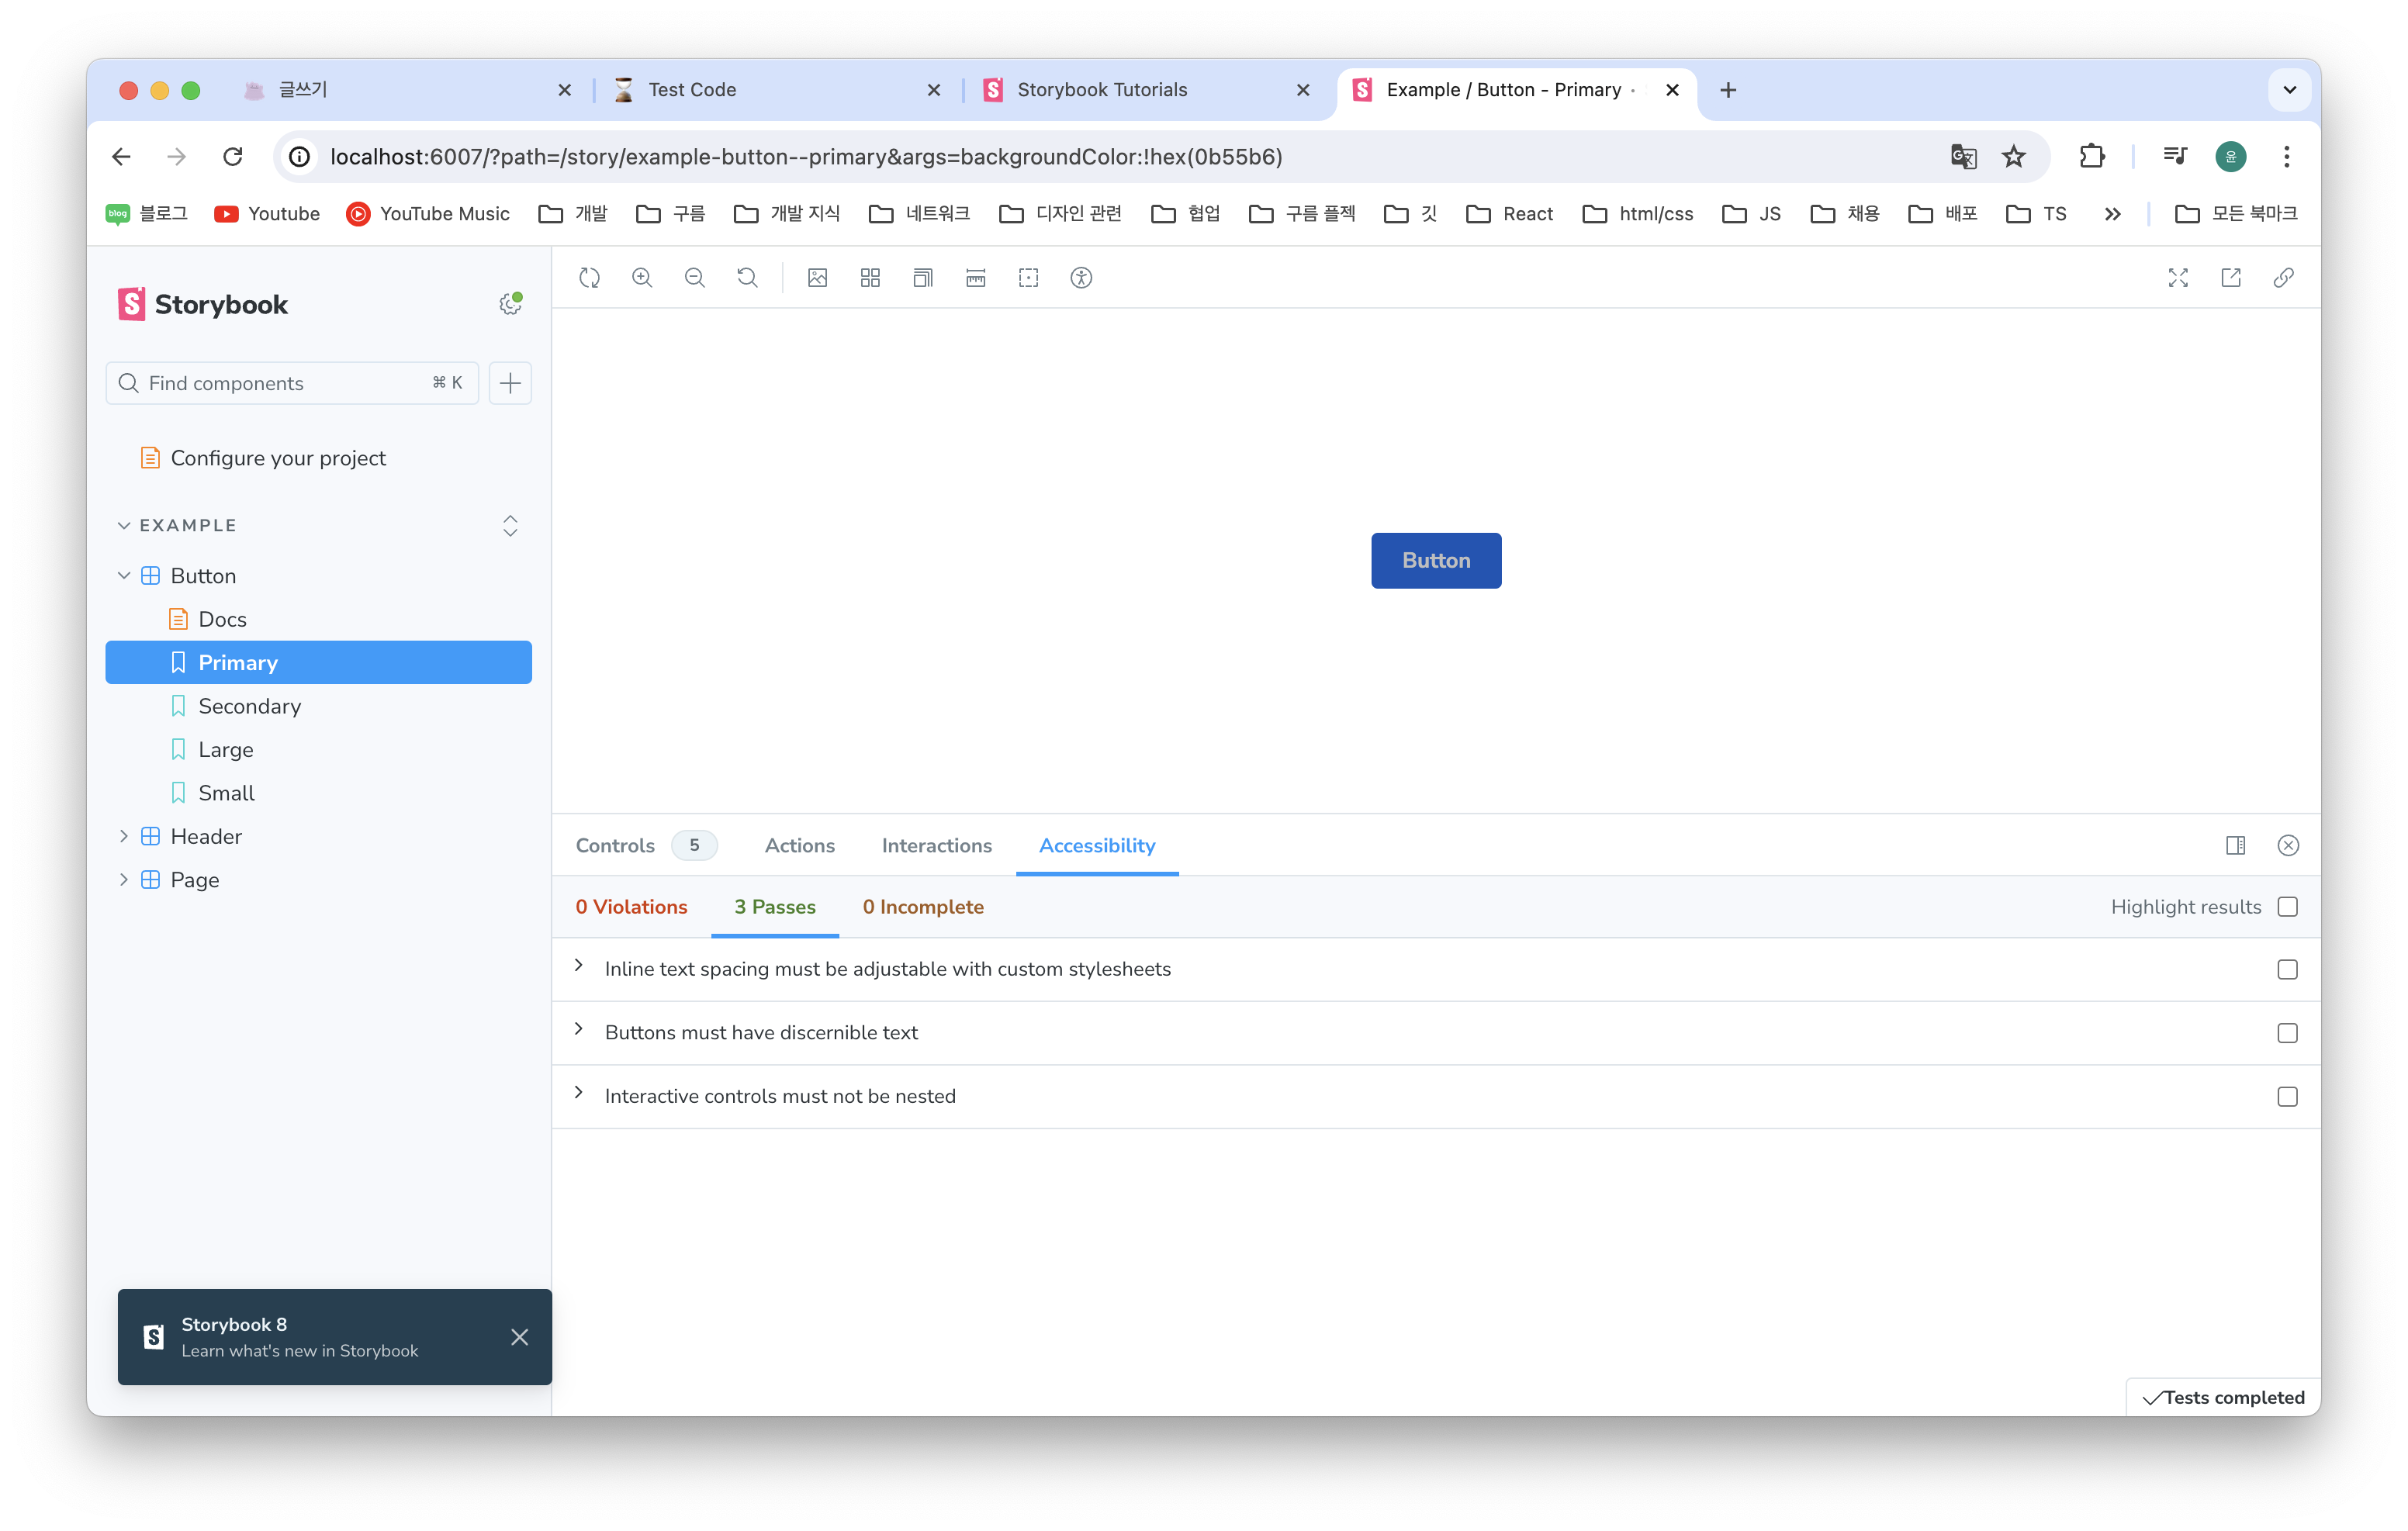Image resolution: width=2408 pixels, height=1531 pixels.
Task: Go back to the previous page
Action: pos(121,157)
